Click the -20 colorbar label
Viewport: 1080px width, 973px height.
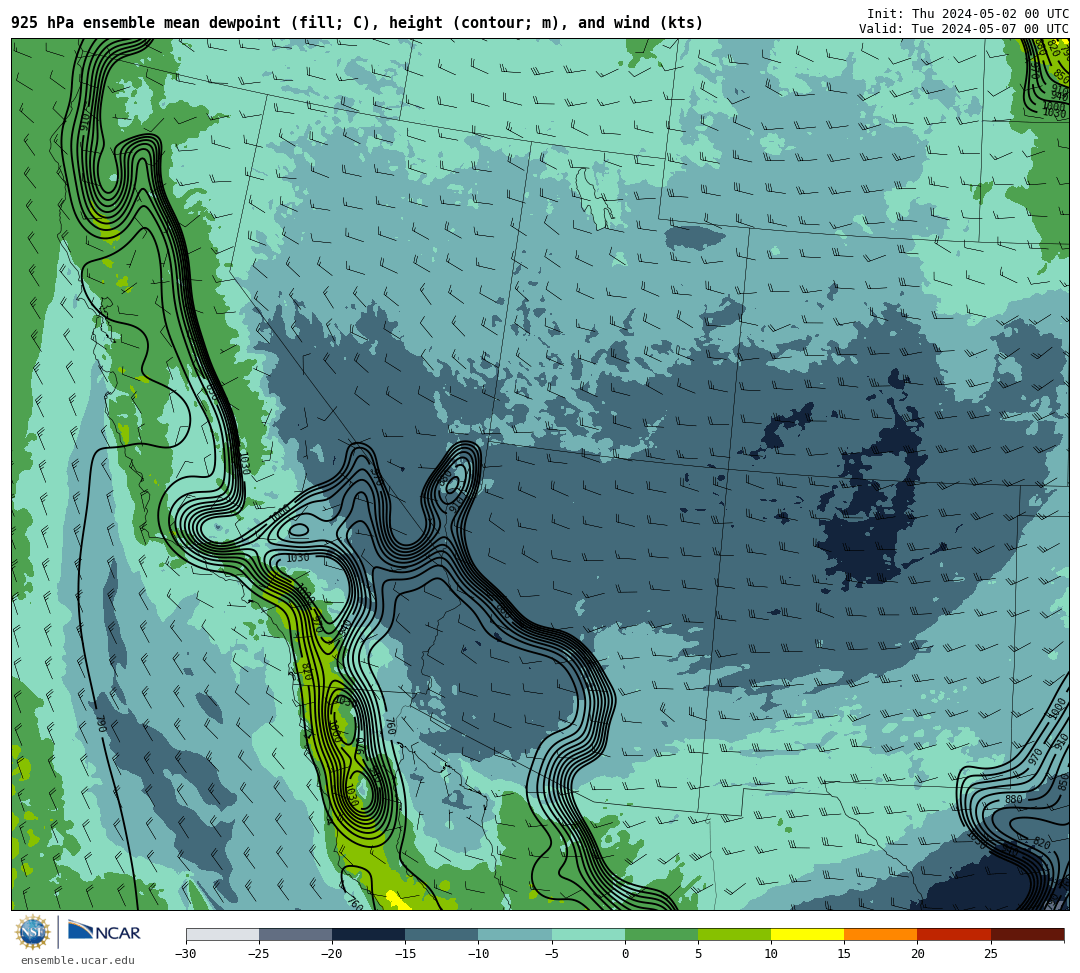coord(332,954)
